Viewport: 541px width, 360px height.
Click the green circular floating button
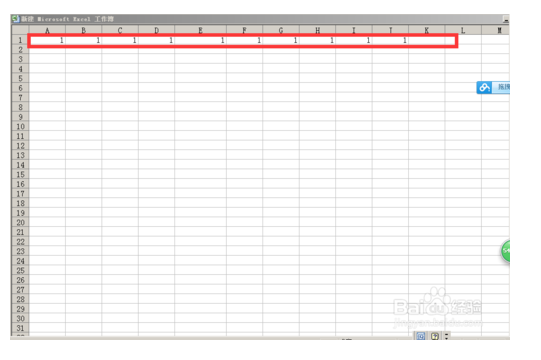tap(505, 251)
